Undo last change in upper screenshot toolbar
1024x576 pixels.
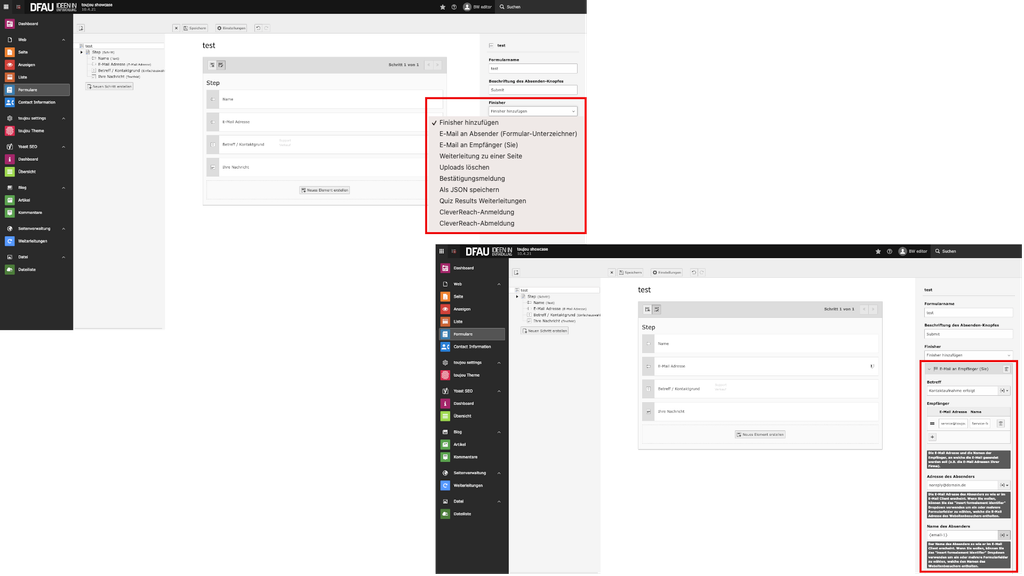[x=258, y=28]
